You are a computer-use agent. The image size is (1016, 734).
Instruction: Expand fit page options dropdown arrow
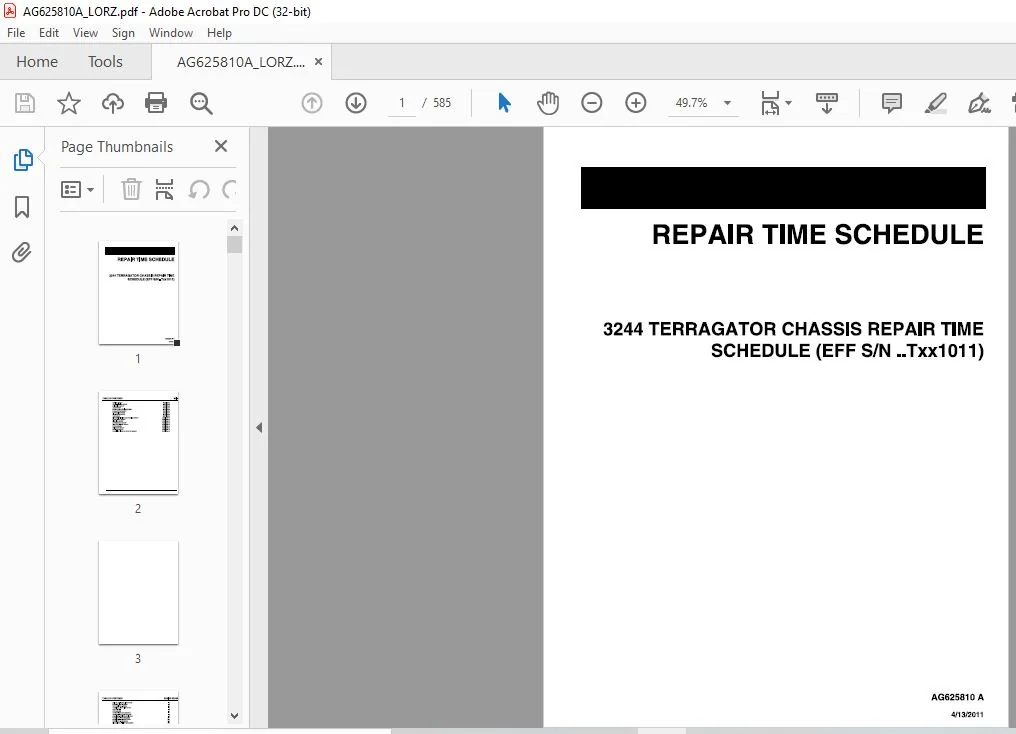789,103
